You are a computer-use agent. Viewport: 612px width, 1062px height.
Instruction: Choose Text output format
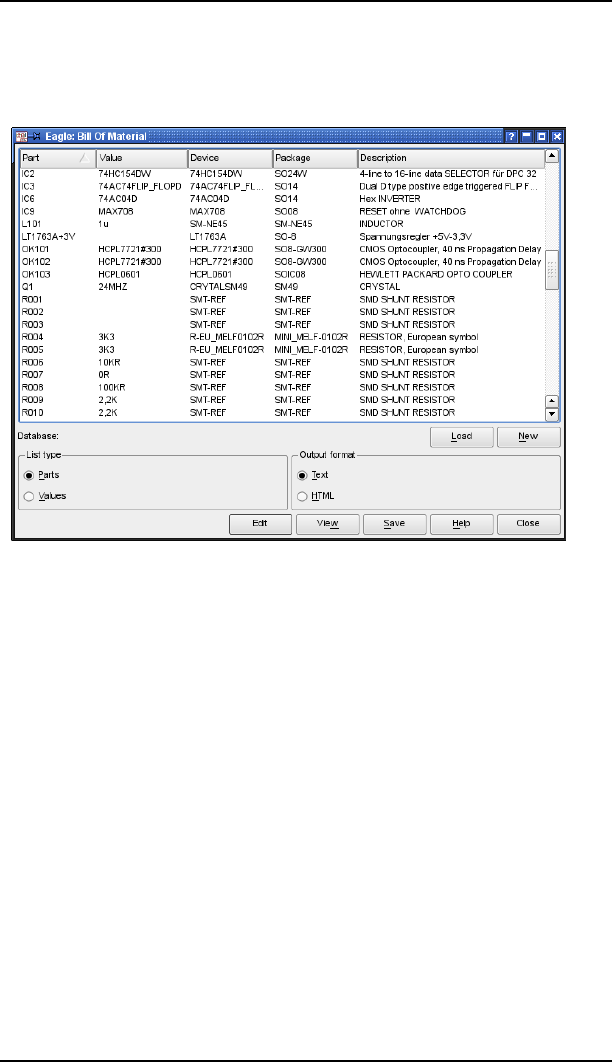[x=302, y=475]
